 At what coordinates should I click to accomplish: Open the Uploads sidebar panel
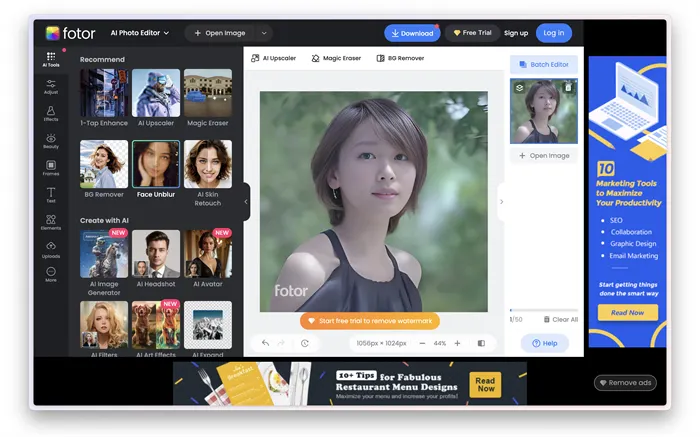pos(51,250)
